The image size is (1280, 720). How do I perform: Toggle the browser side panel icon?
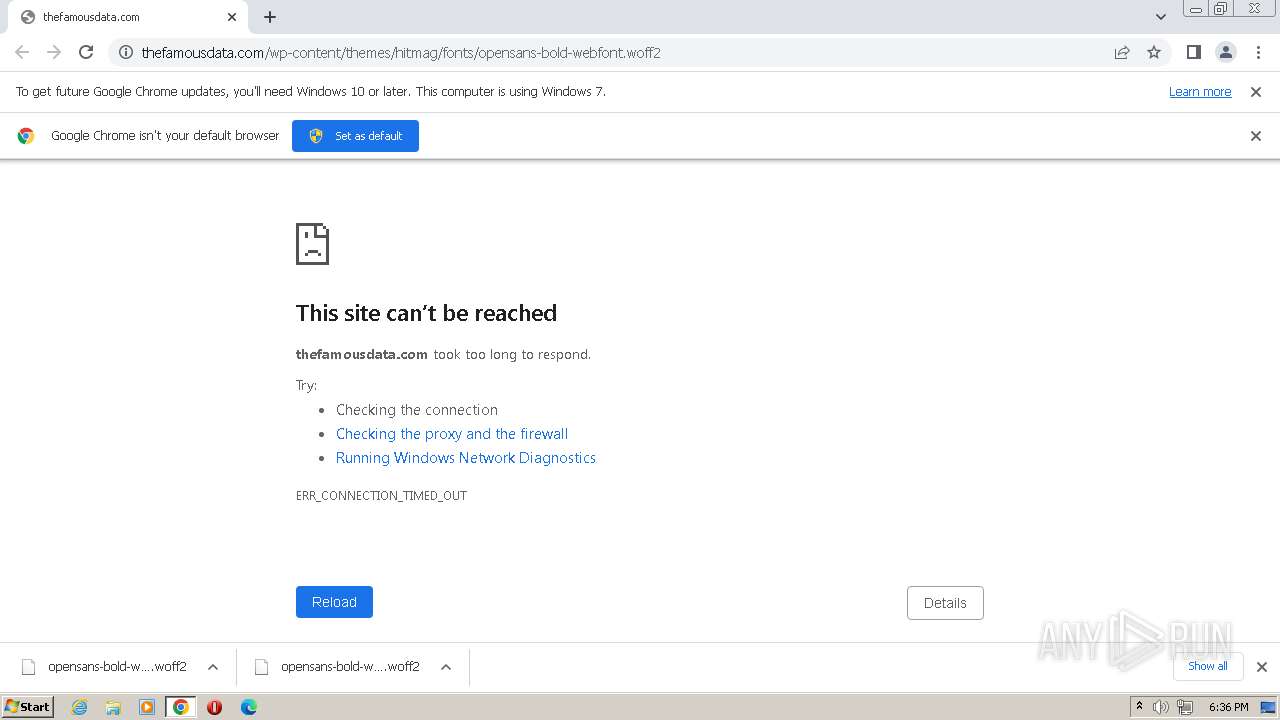pos(1193,52)
